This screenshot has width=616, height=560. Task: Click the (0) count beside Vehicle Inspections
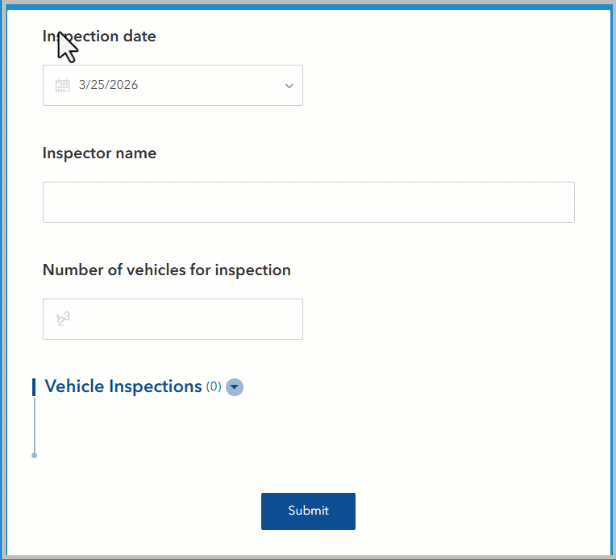214,387
